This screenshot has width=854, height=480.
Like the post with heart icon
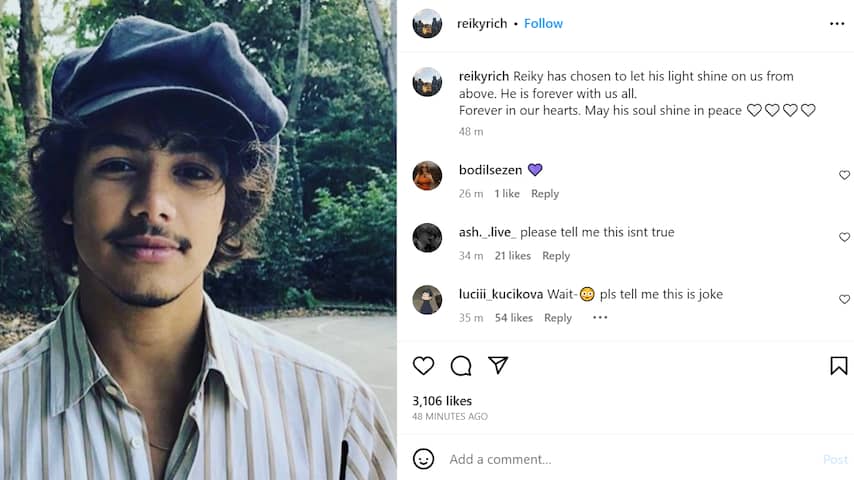(x=424, y=366)
